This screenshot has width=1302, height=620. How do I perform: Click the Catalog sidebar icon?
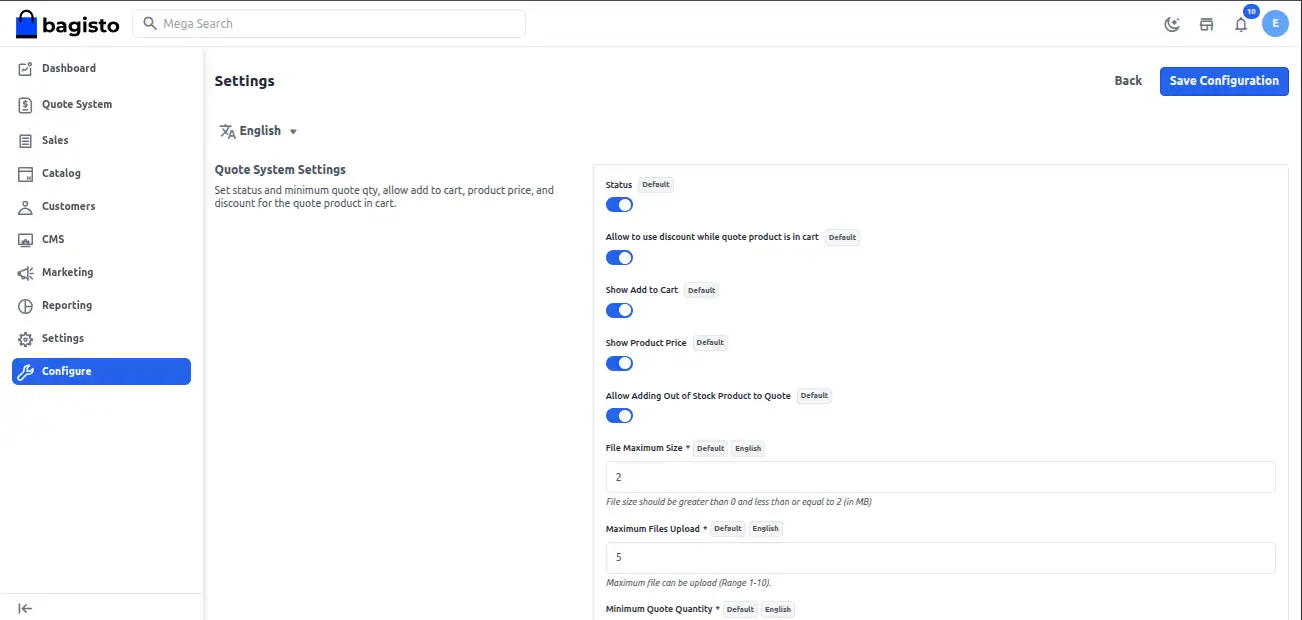pyautogui.click(x=26, y=174)
